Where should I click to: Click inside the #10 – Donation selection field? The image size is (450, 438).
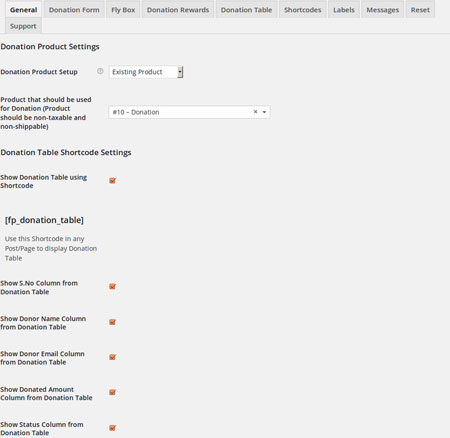coord(189,112)
